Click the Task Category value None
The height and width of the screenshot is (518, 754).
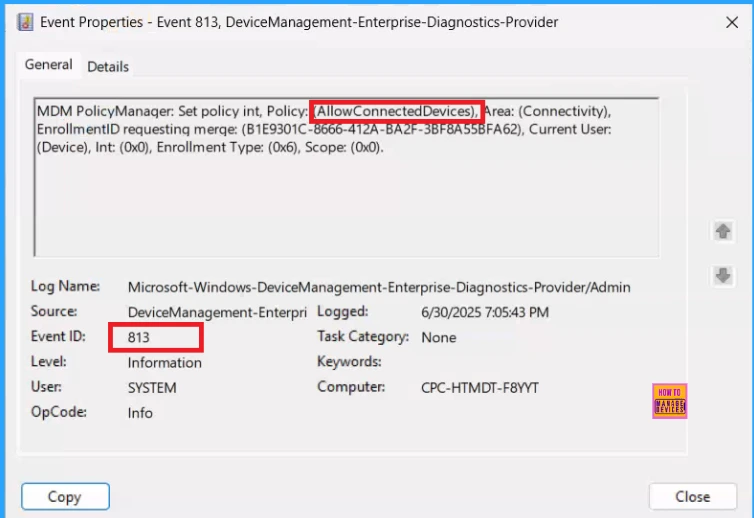tap(439, 337)
